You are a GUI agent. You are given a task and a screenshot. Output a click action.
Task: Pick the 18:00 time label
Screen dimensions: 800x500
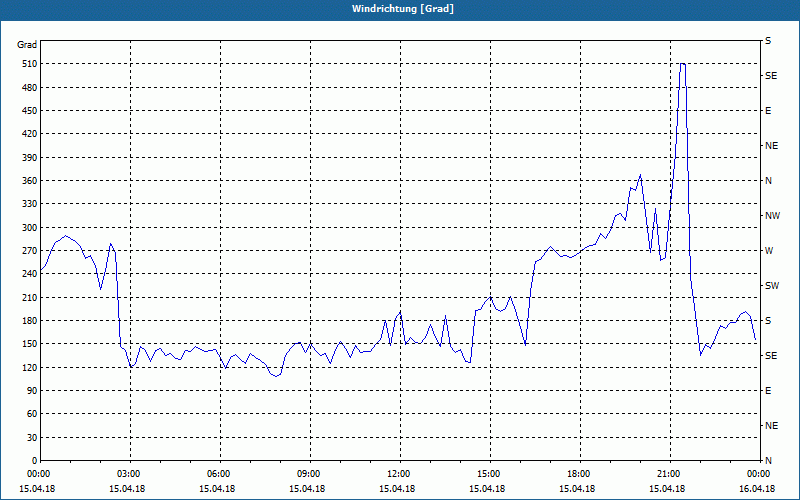tap(580, 474)
